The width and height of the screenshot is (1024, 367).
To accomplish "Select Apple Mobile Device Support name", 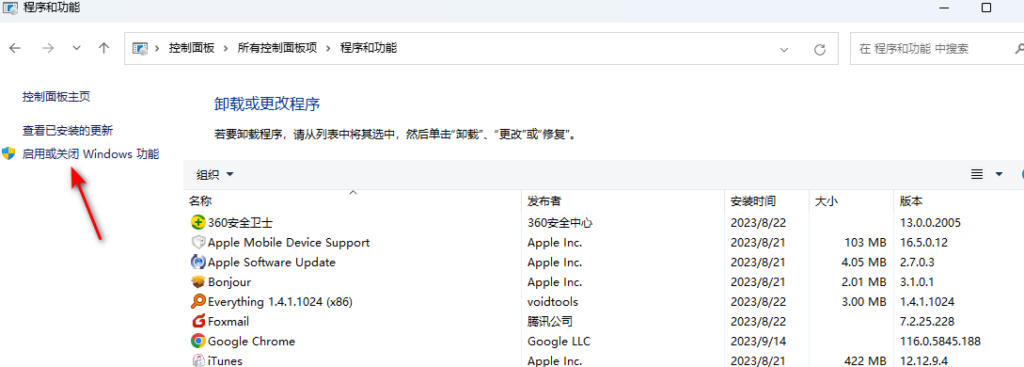I will [x=289, y=242].
